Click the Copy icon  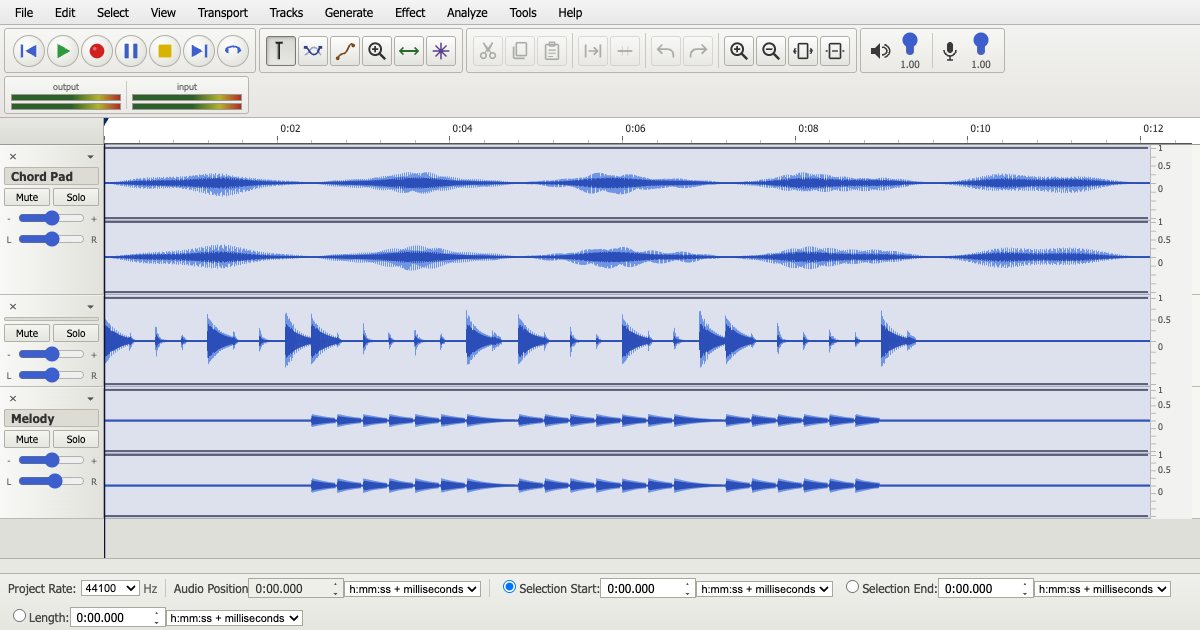[520, 51]
